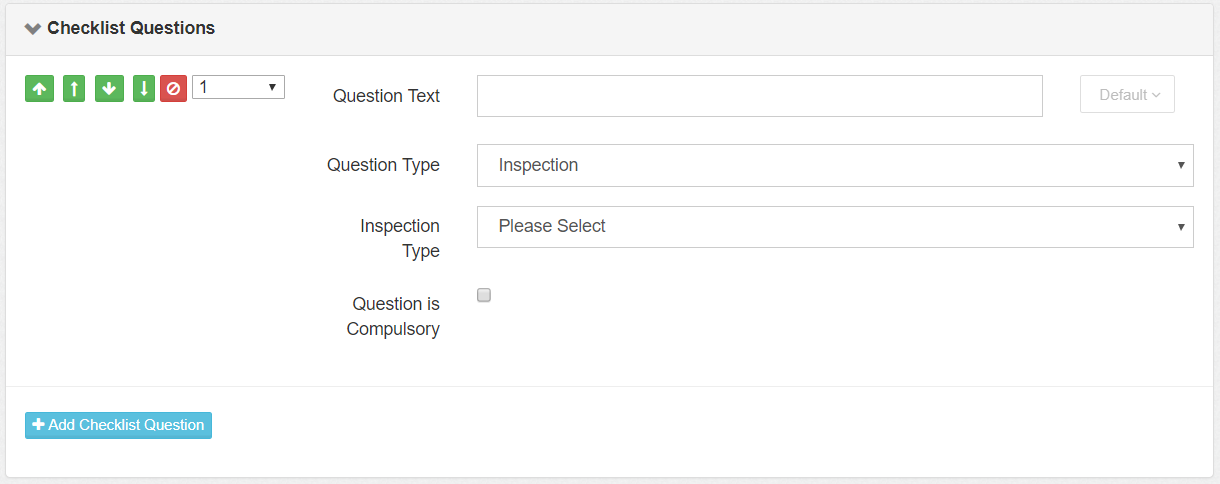Viewport: 1220px width, 484px height.
Task: Click the bold down arrow move button
Action: coord(109,89)
